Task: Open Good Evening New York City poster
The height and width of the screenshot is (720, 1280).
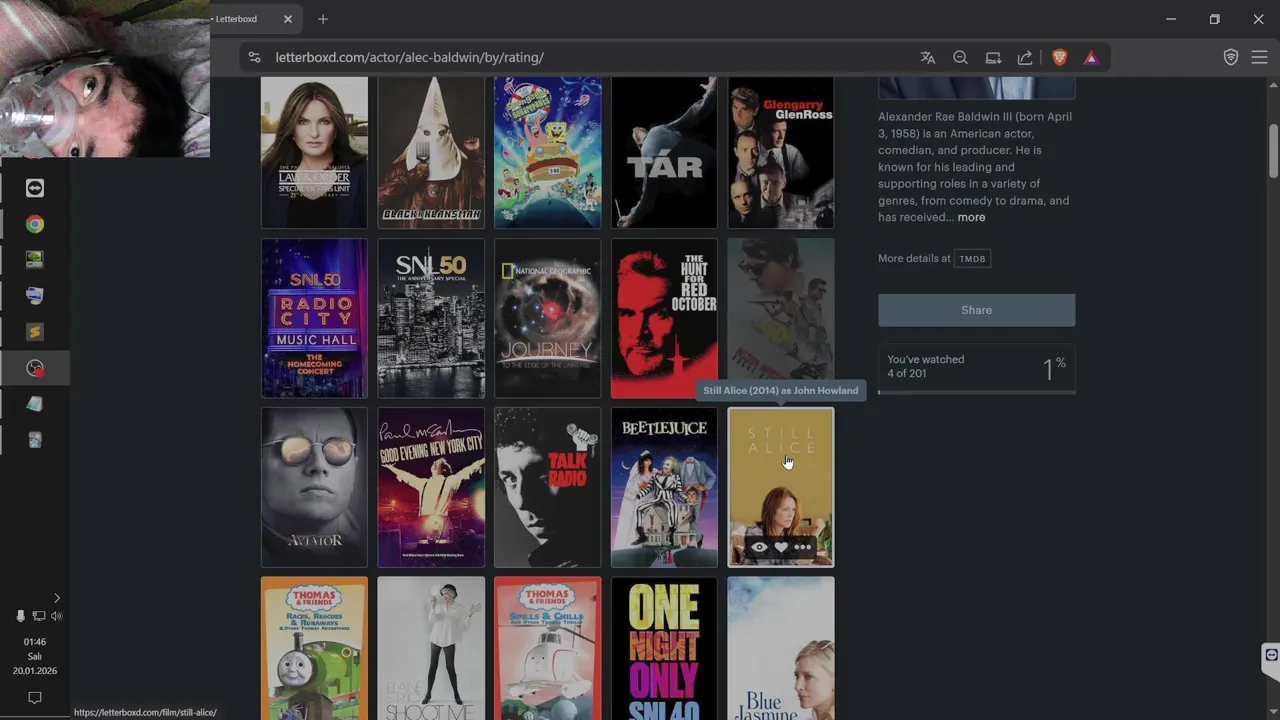Action: 431,487
